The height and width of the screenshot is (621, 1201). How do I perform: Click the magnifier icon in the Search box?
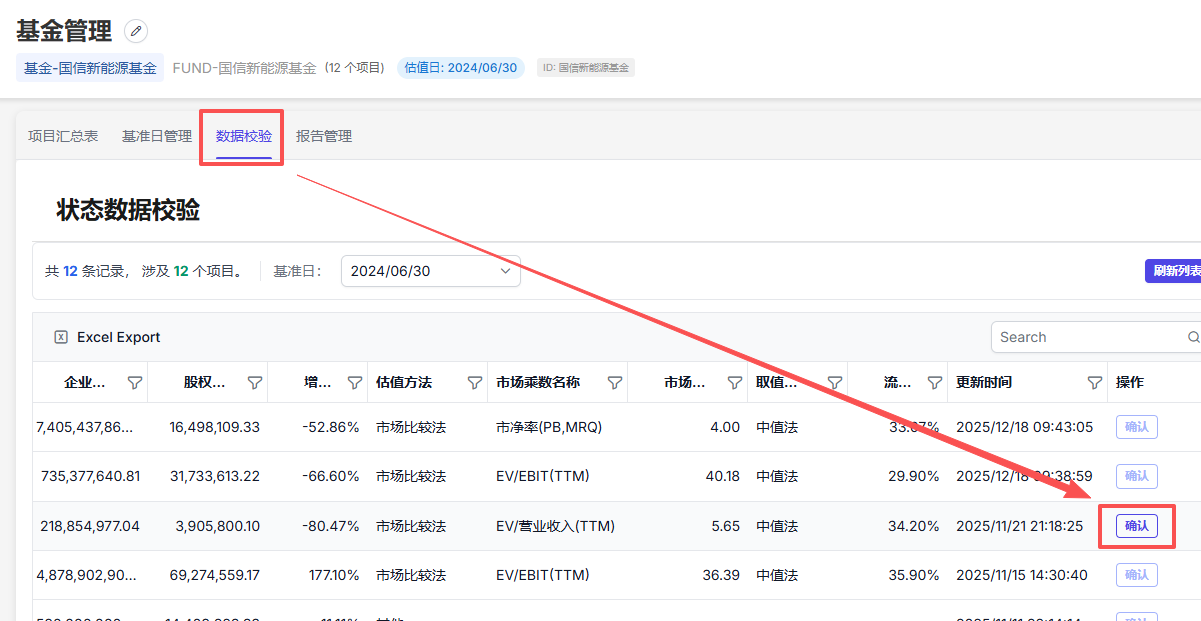click(1193, 337)
